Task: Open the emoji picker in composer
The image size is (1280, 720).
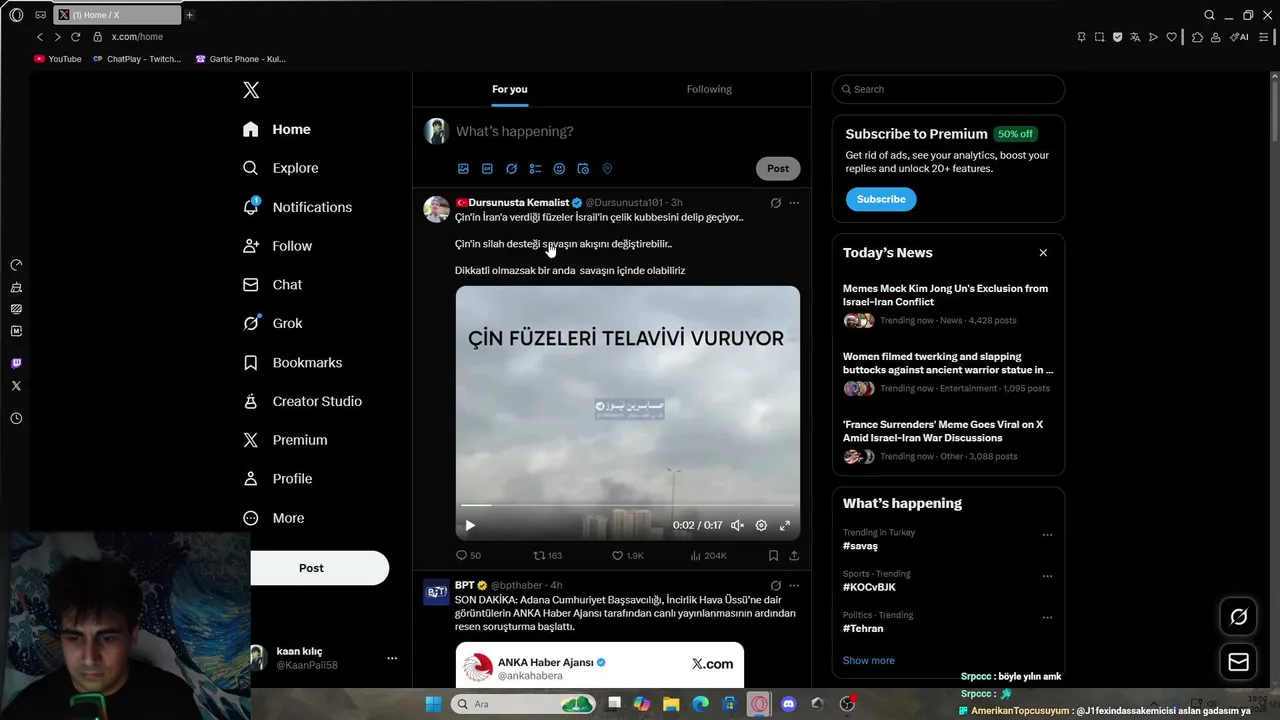Action: pyautogui.click(x=559, y=169)
